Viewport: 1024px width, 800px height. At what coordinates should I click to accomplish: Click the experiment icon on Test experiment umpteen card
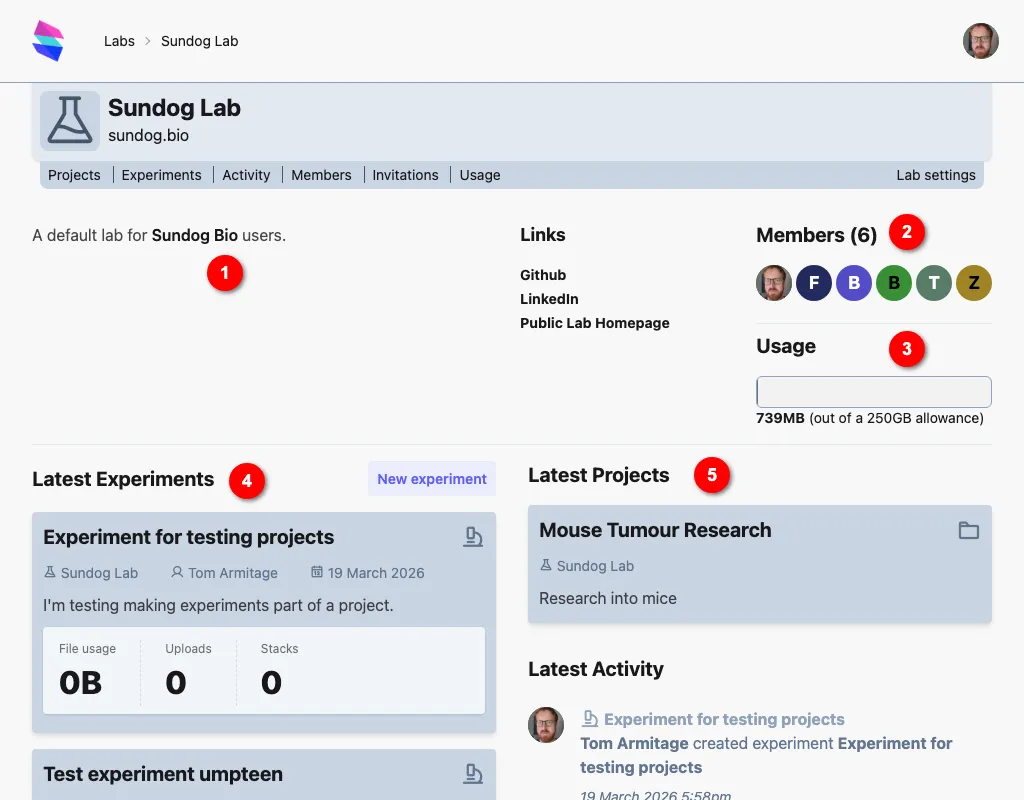(473, 772)
